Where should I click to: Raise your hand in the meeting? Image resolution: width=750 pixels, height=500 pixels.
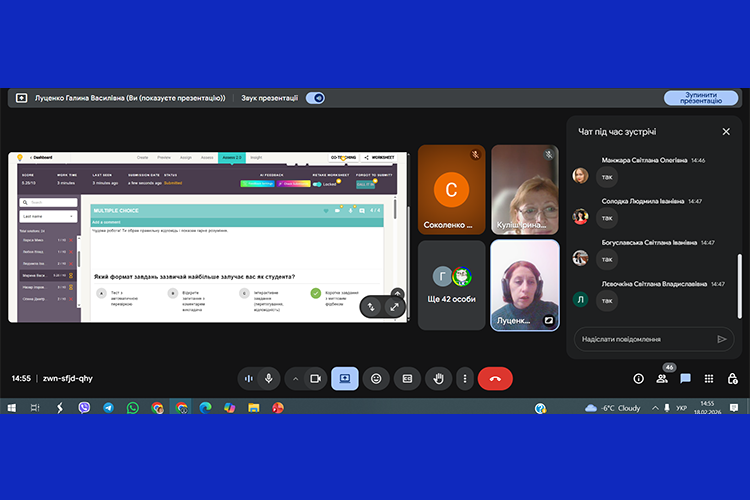click(437, 379)
